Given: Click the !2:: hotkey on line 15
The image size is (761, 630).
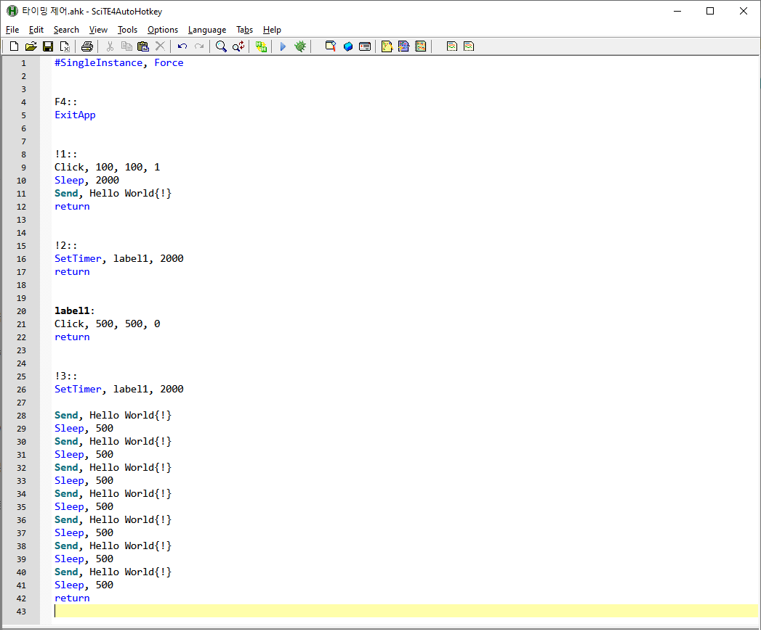Looking at the screenshot, I should pos(66,246).
